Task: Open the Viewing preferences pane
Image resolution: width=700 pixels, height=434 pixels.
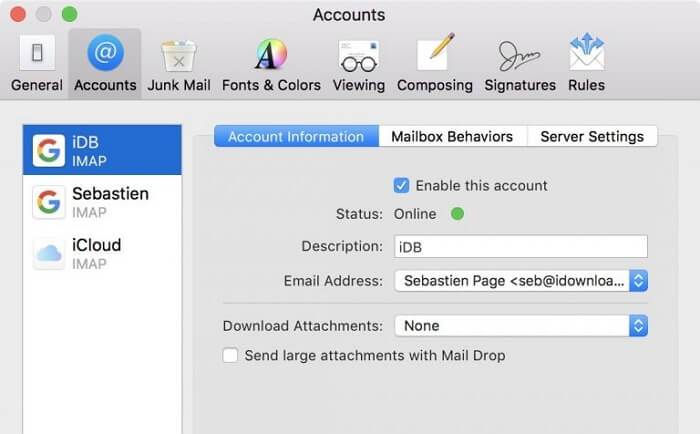Action: [358, 64]
